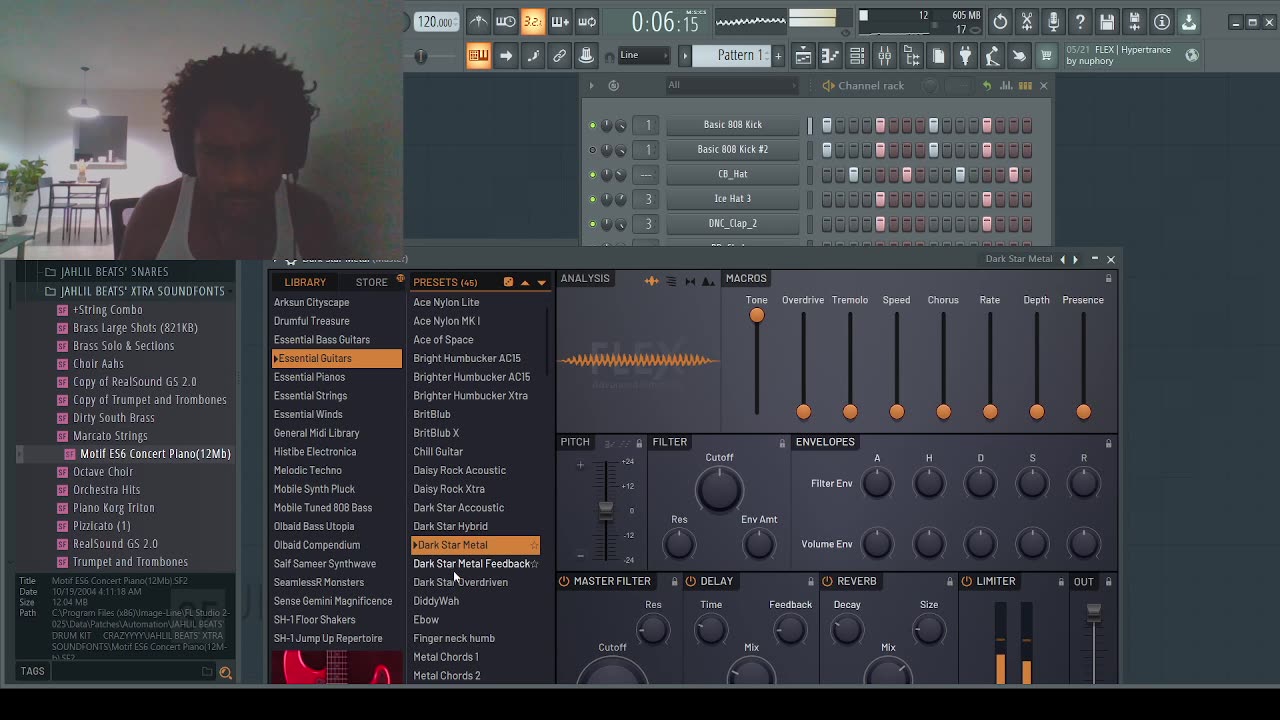This screenshot has width=1280, height=720.
Task: Select the Essential Pianos library pack
Action: [309, 377]
